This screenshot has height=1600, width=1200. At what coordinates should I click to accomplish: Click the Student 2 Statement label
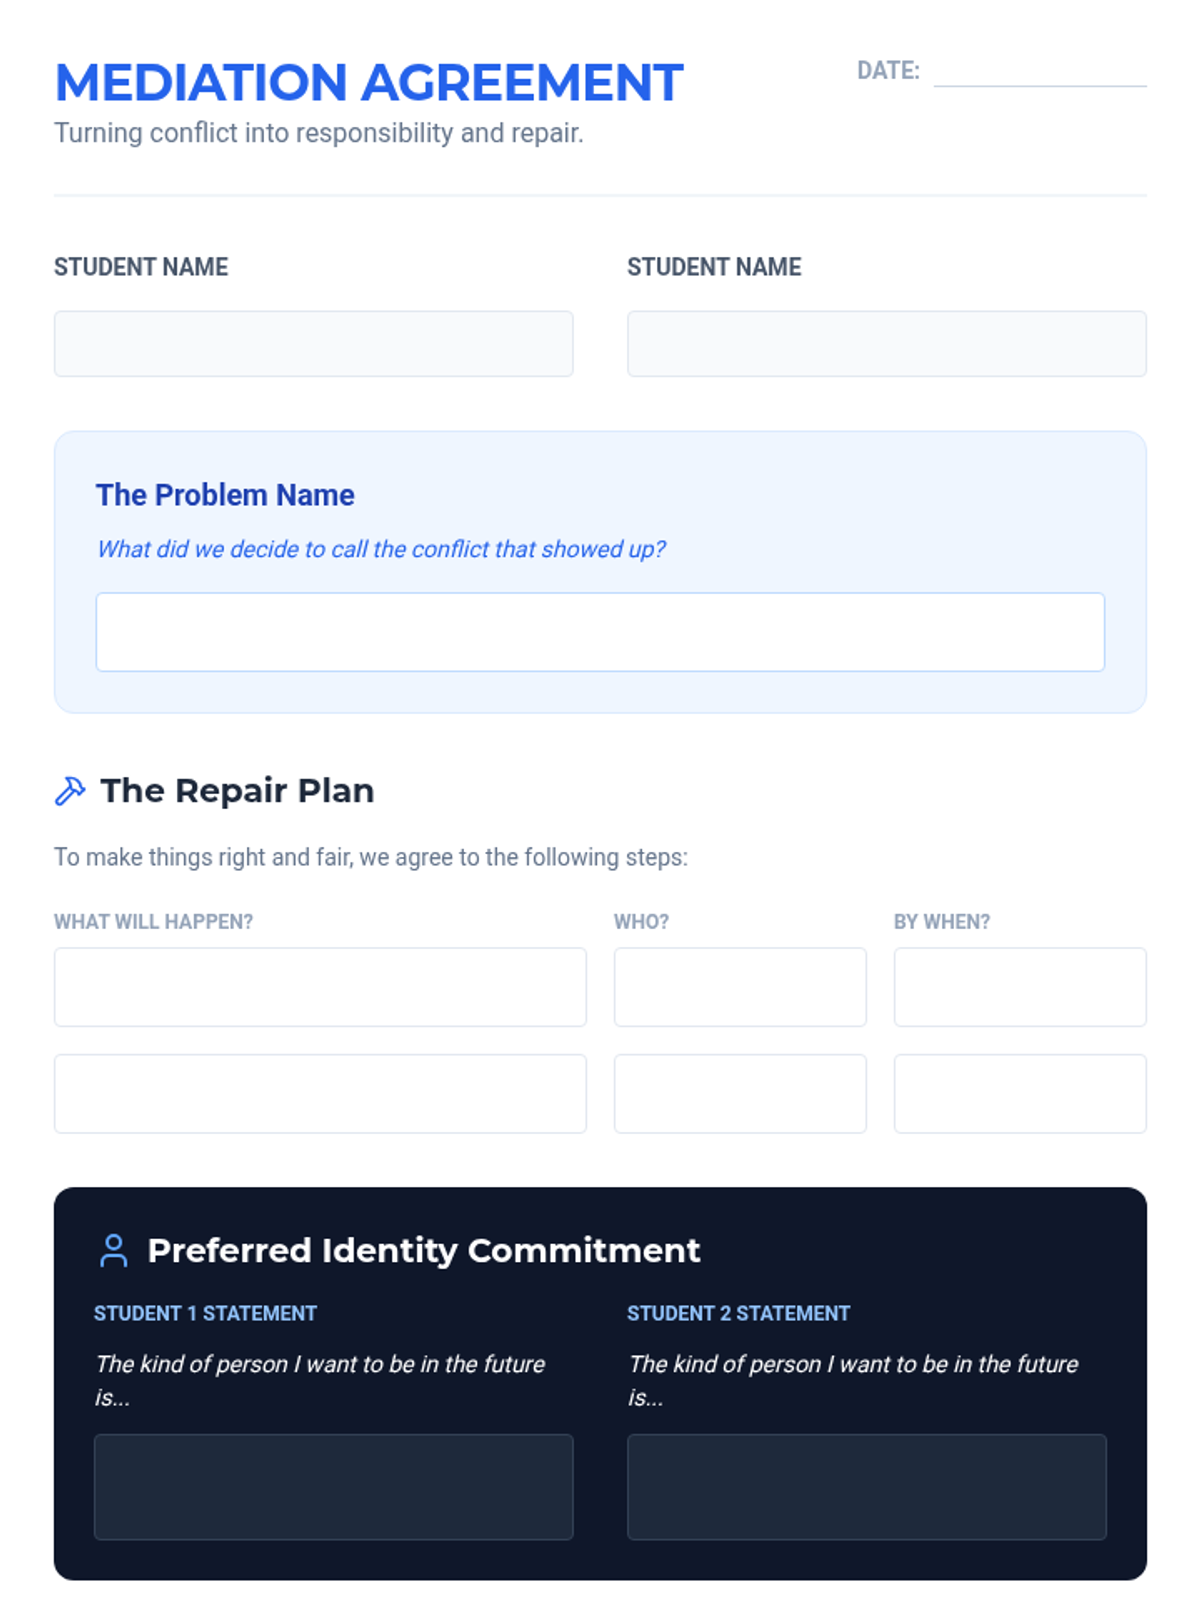coord(738,1313)
